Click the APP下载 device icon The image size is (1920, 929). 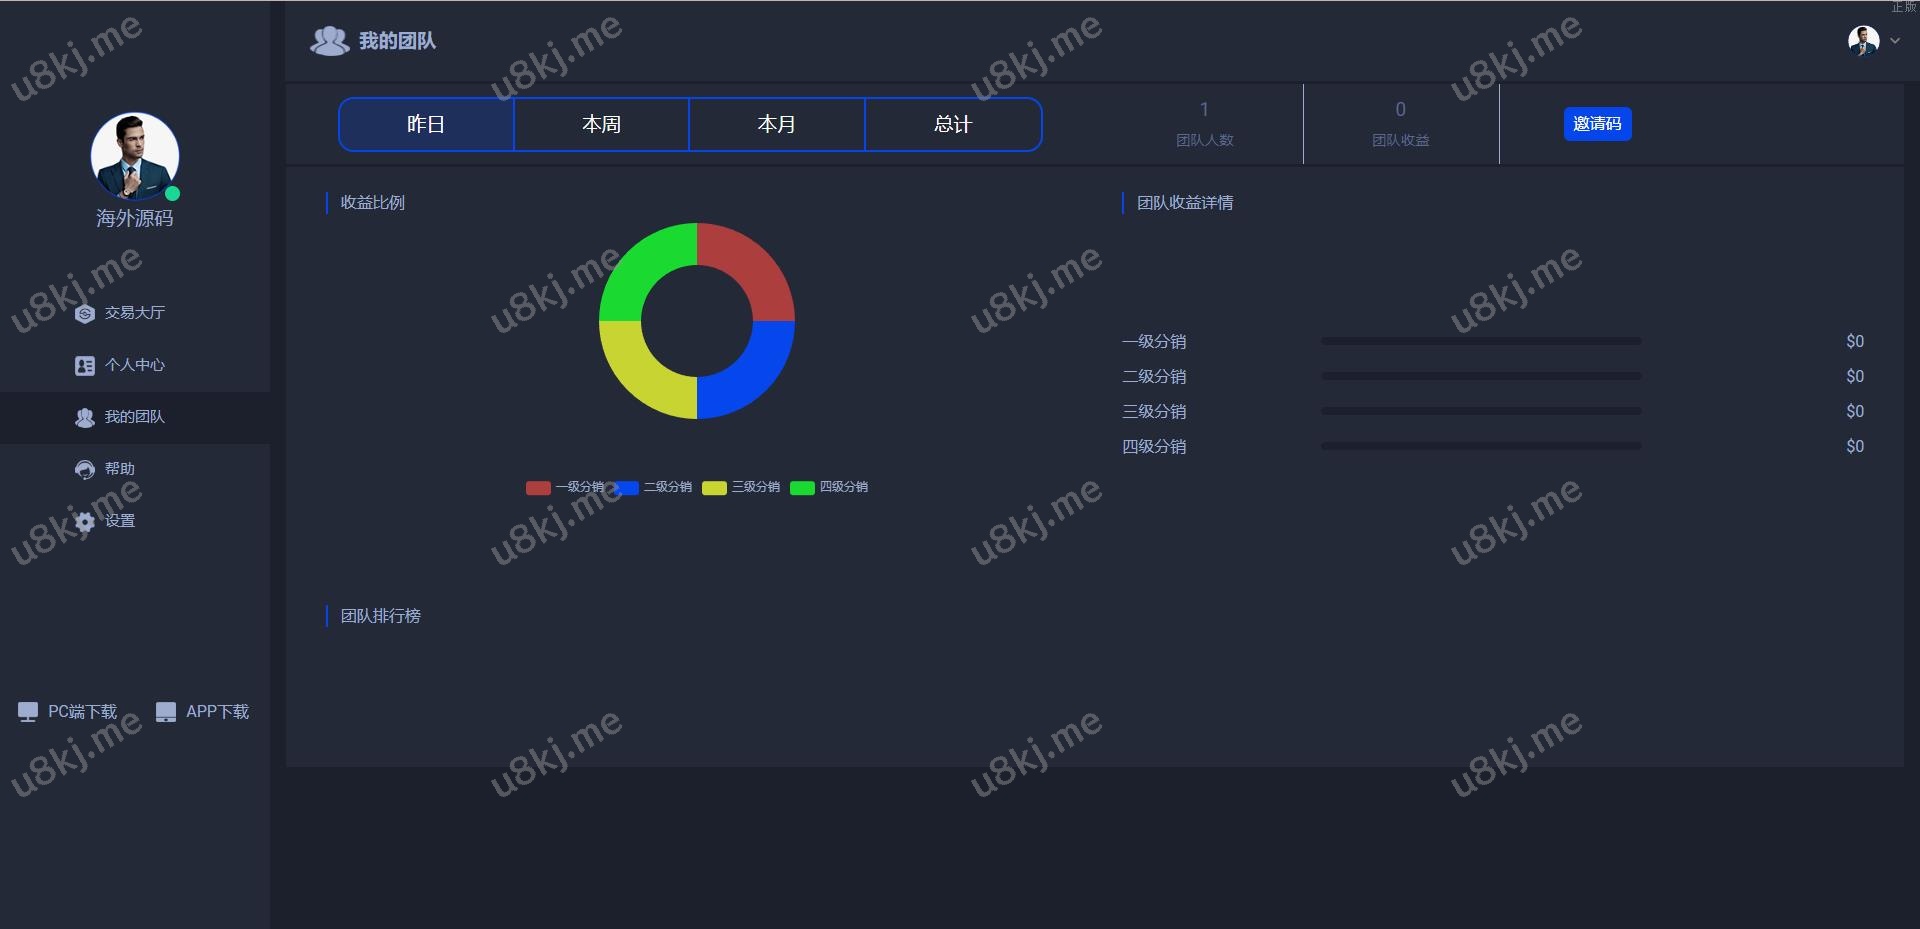[x=166, y=712]
